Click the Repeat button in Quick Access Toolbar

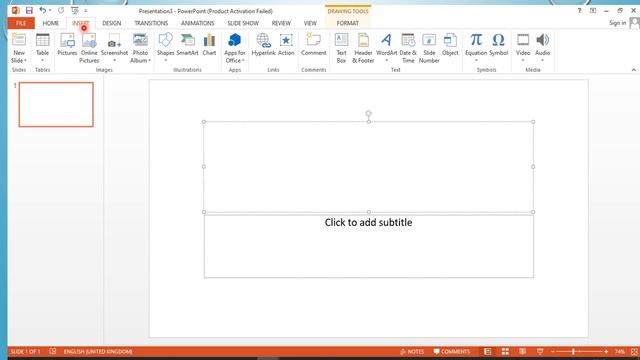(61, 10)
